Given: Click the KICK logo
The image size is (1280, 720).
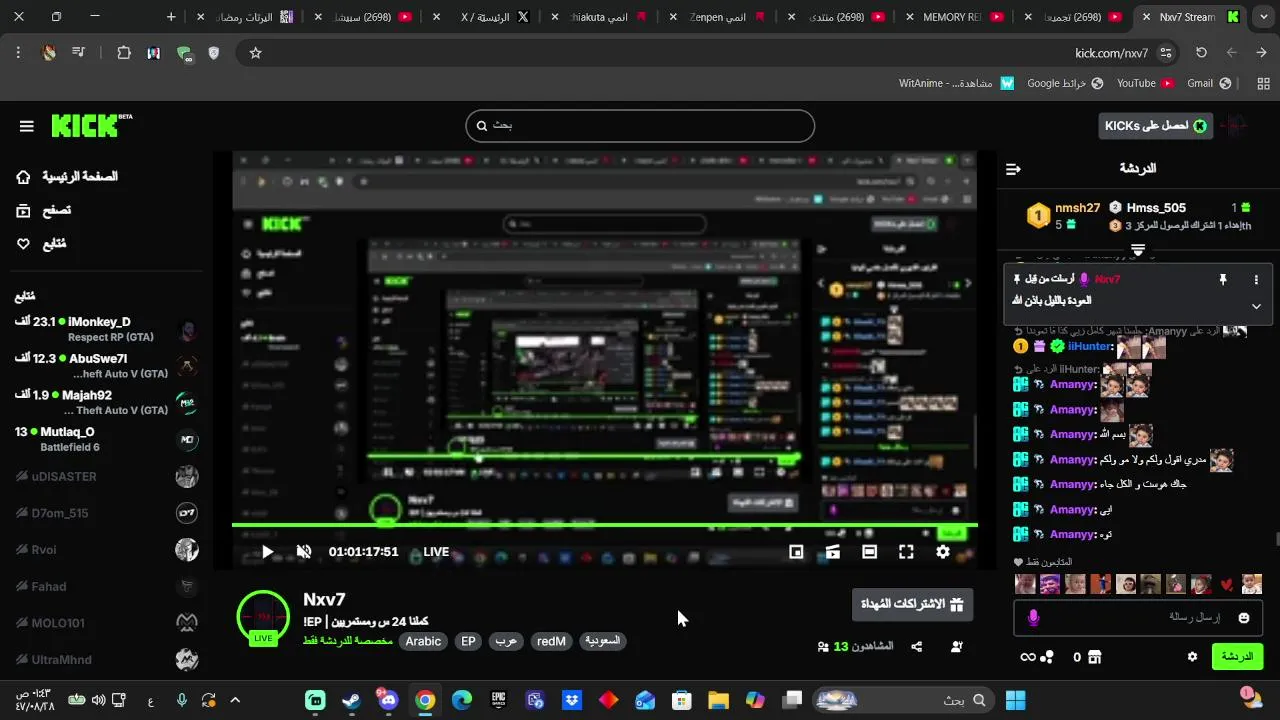Looking at the screenshot, I should pyautogui.click(x=90, y=125).
